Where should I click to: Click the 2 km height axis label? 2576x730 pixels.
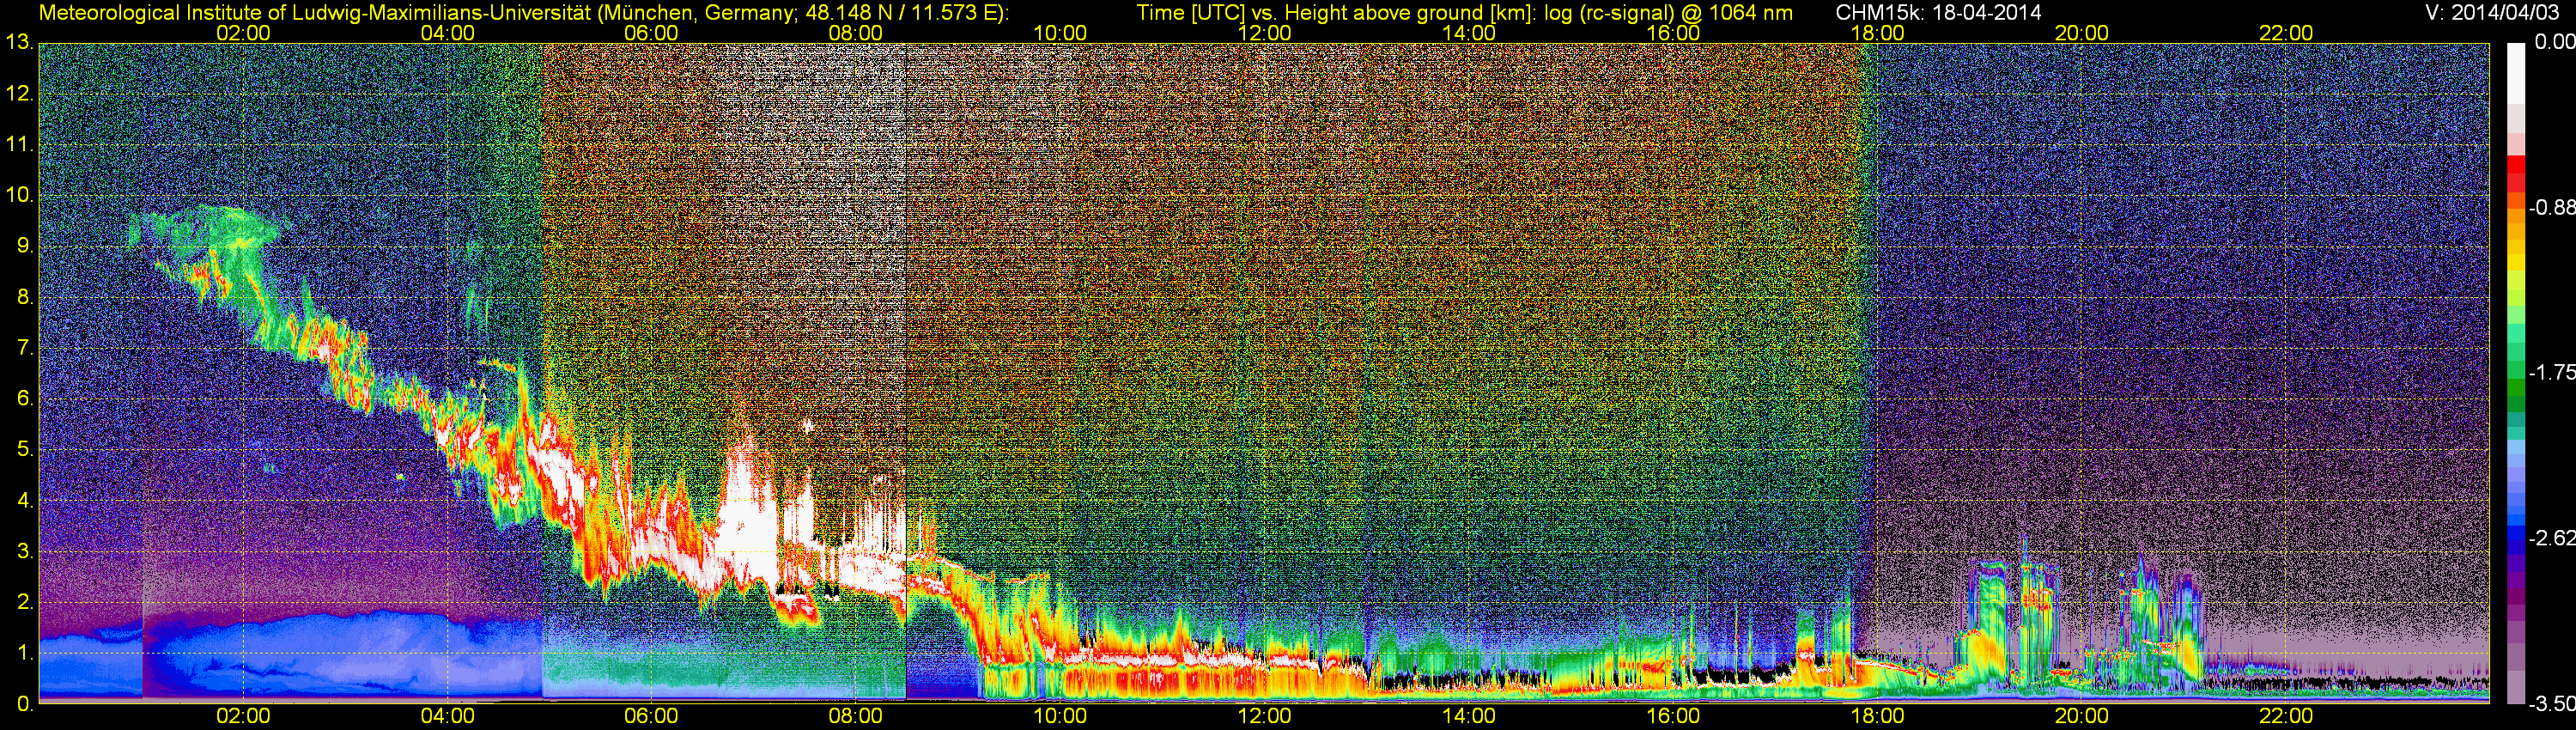click(x=25, y=602)
